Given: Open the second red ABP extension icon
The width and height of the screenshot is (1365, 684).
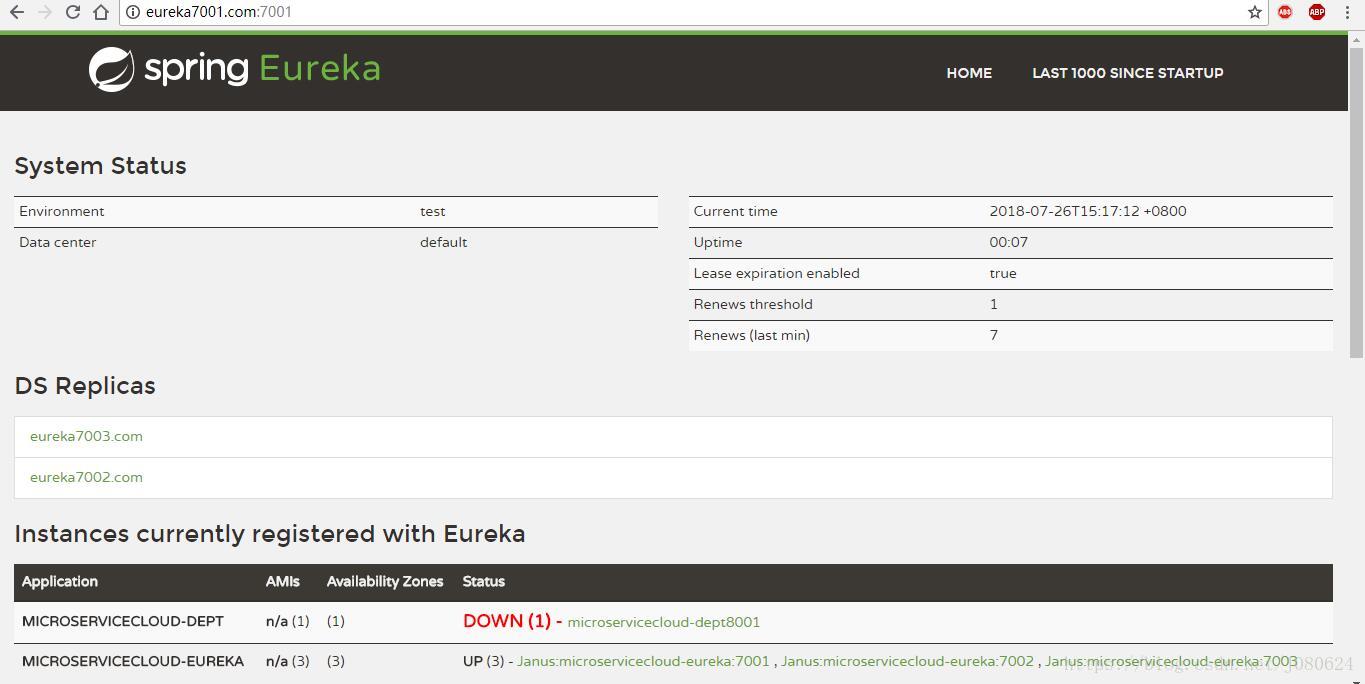Looking at the screenshot, I should 1317,12.
